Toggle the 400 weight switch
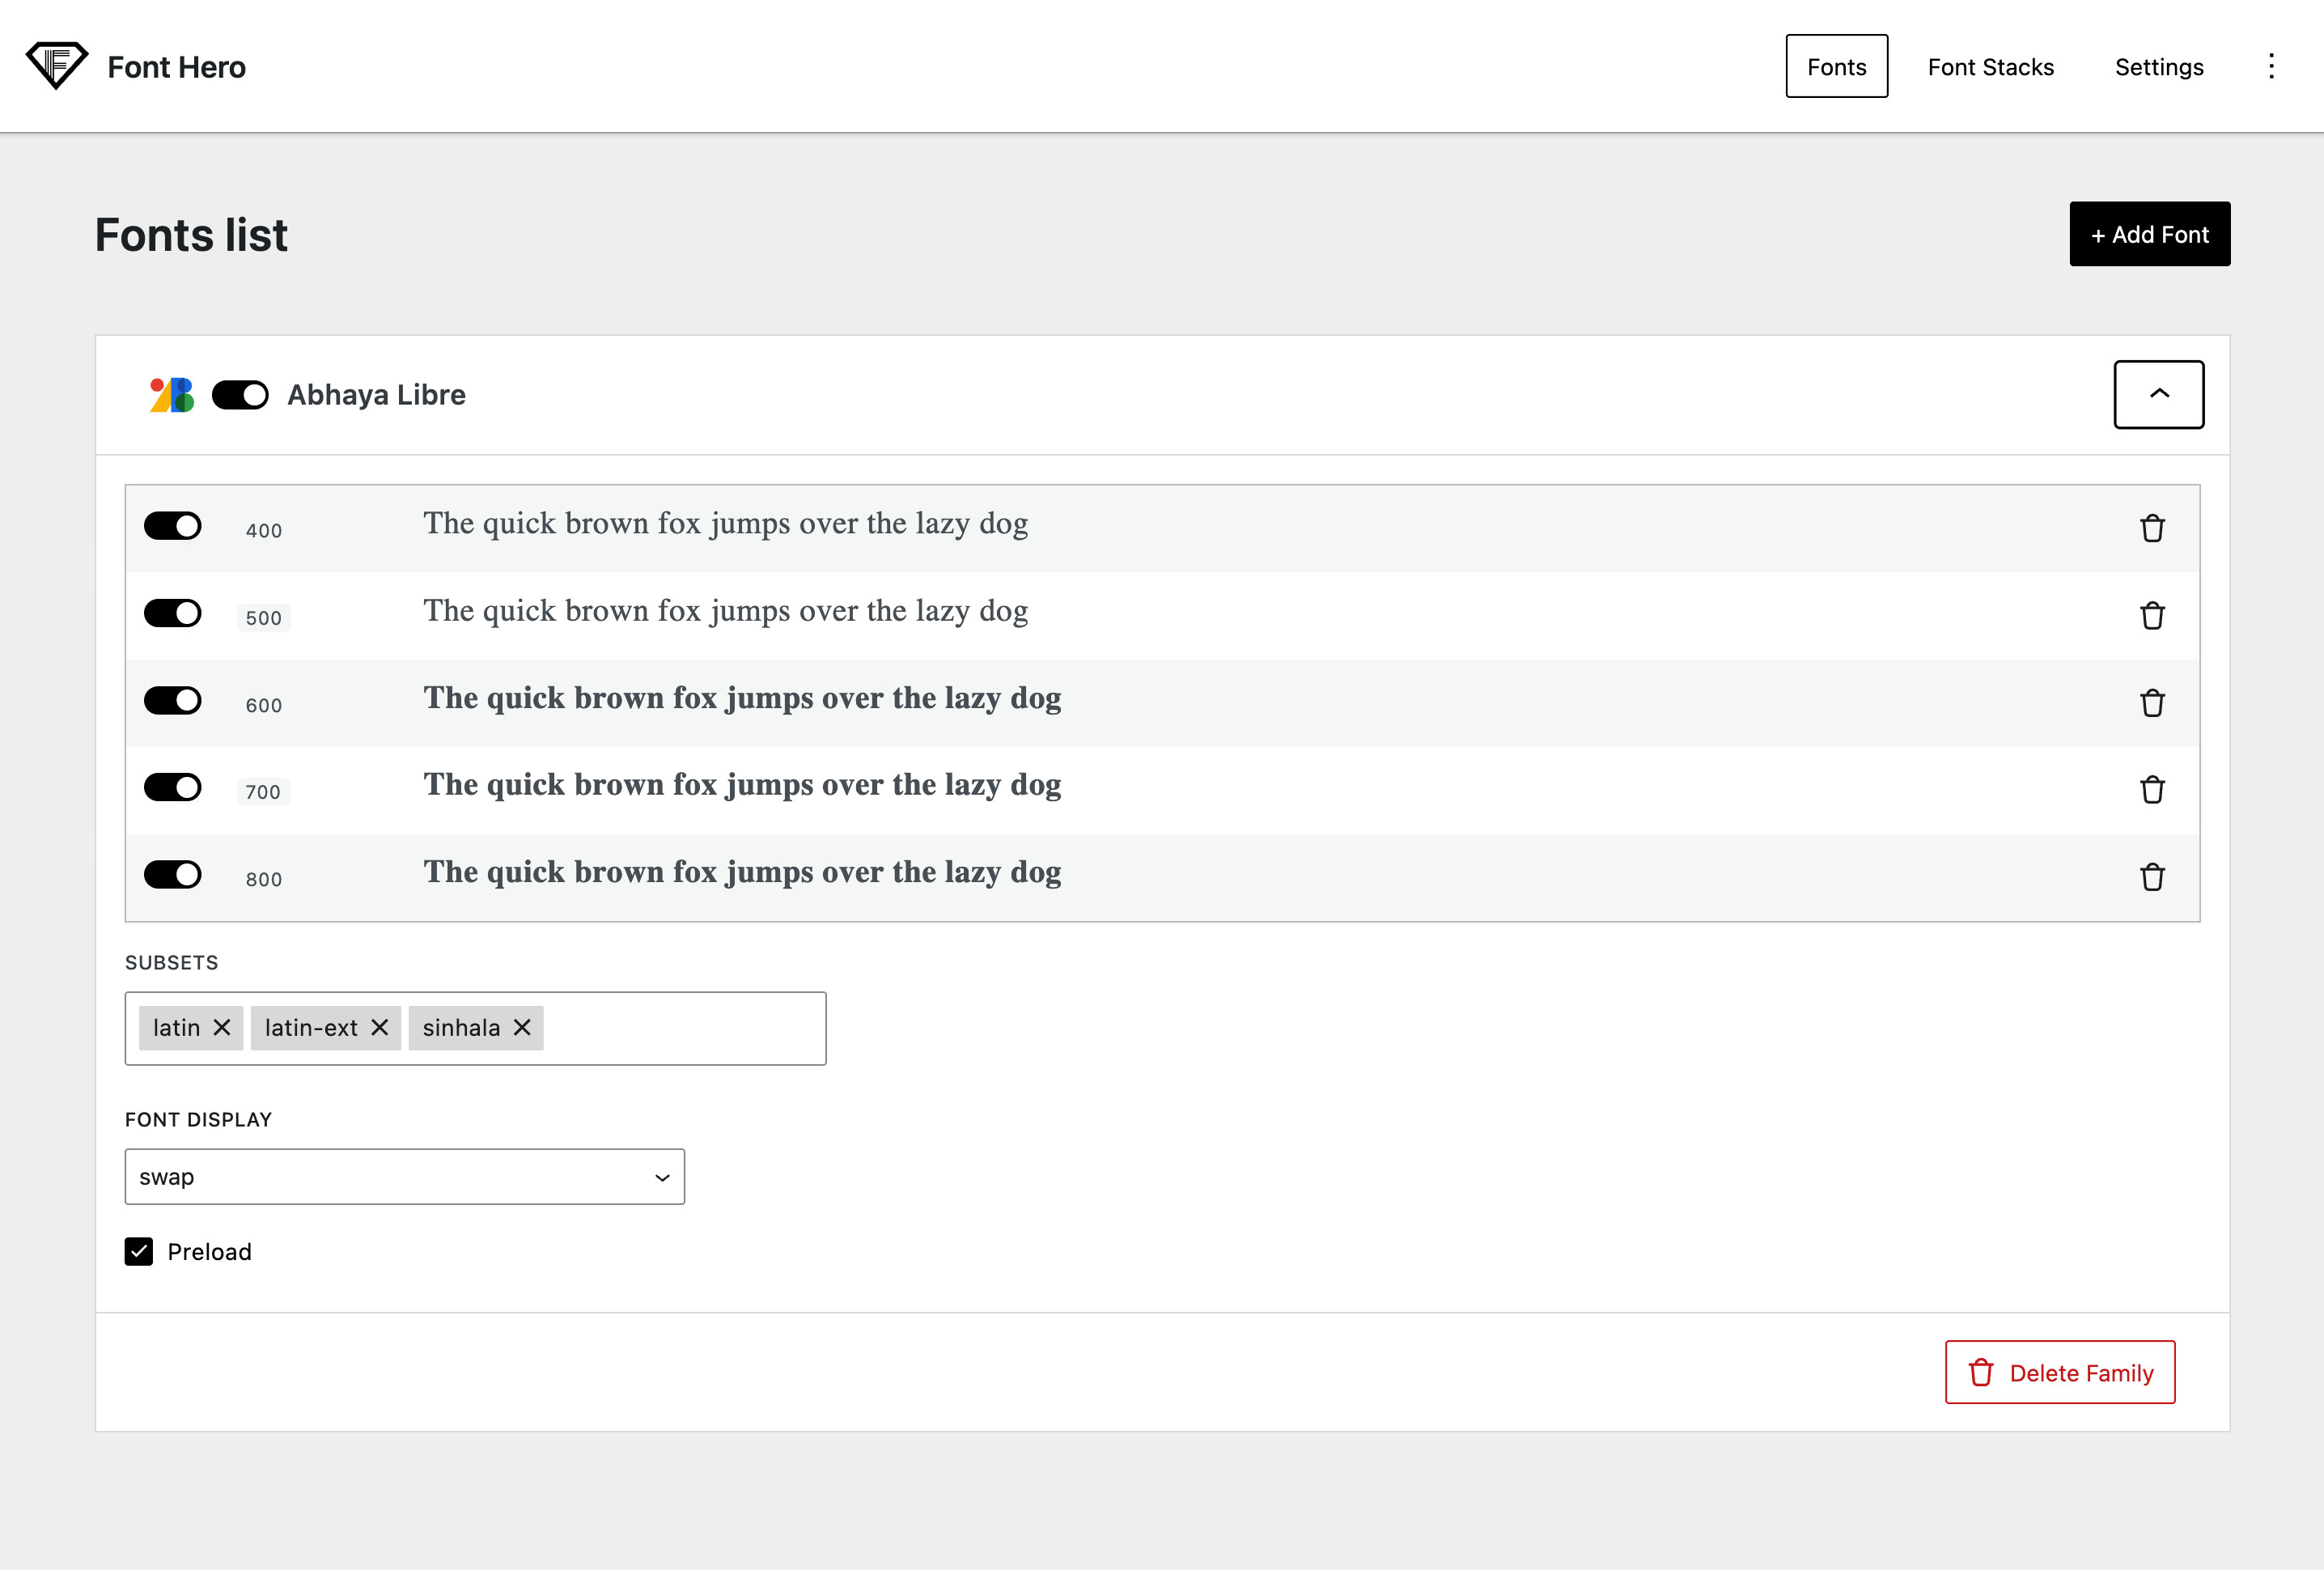Viewport: 2324px width, 1570px height. click(x=173, y=526)
